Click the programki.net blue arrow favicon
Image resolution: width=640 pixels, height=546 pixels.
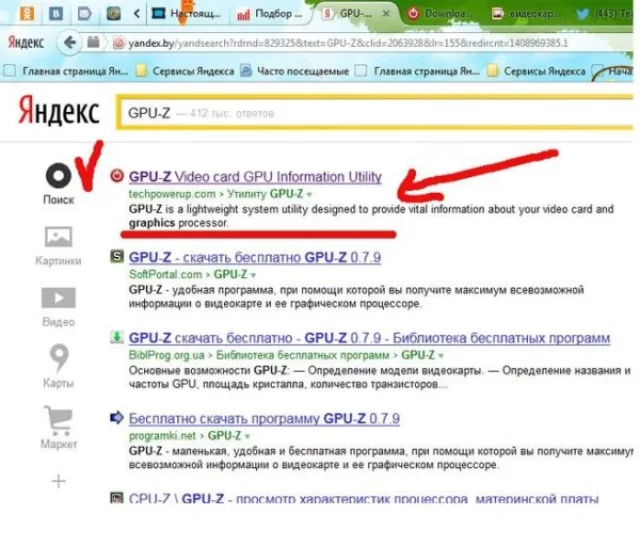click(x=117, y=418)
